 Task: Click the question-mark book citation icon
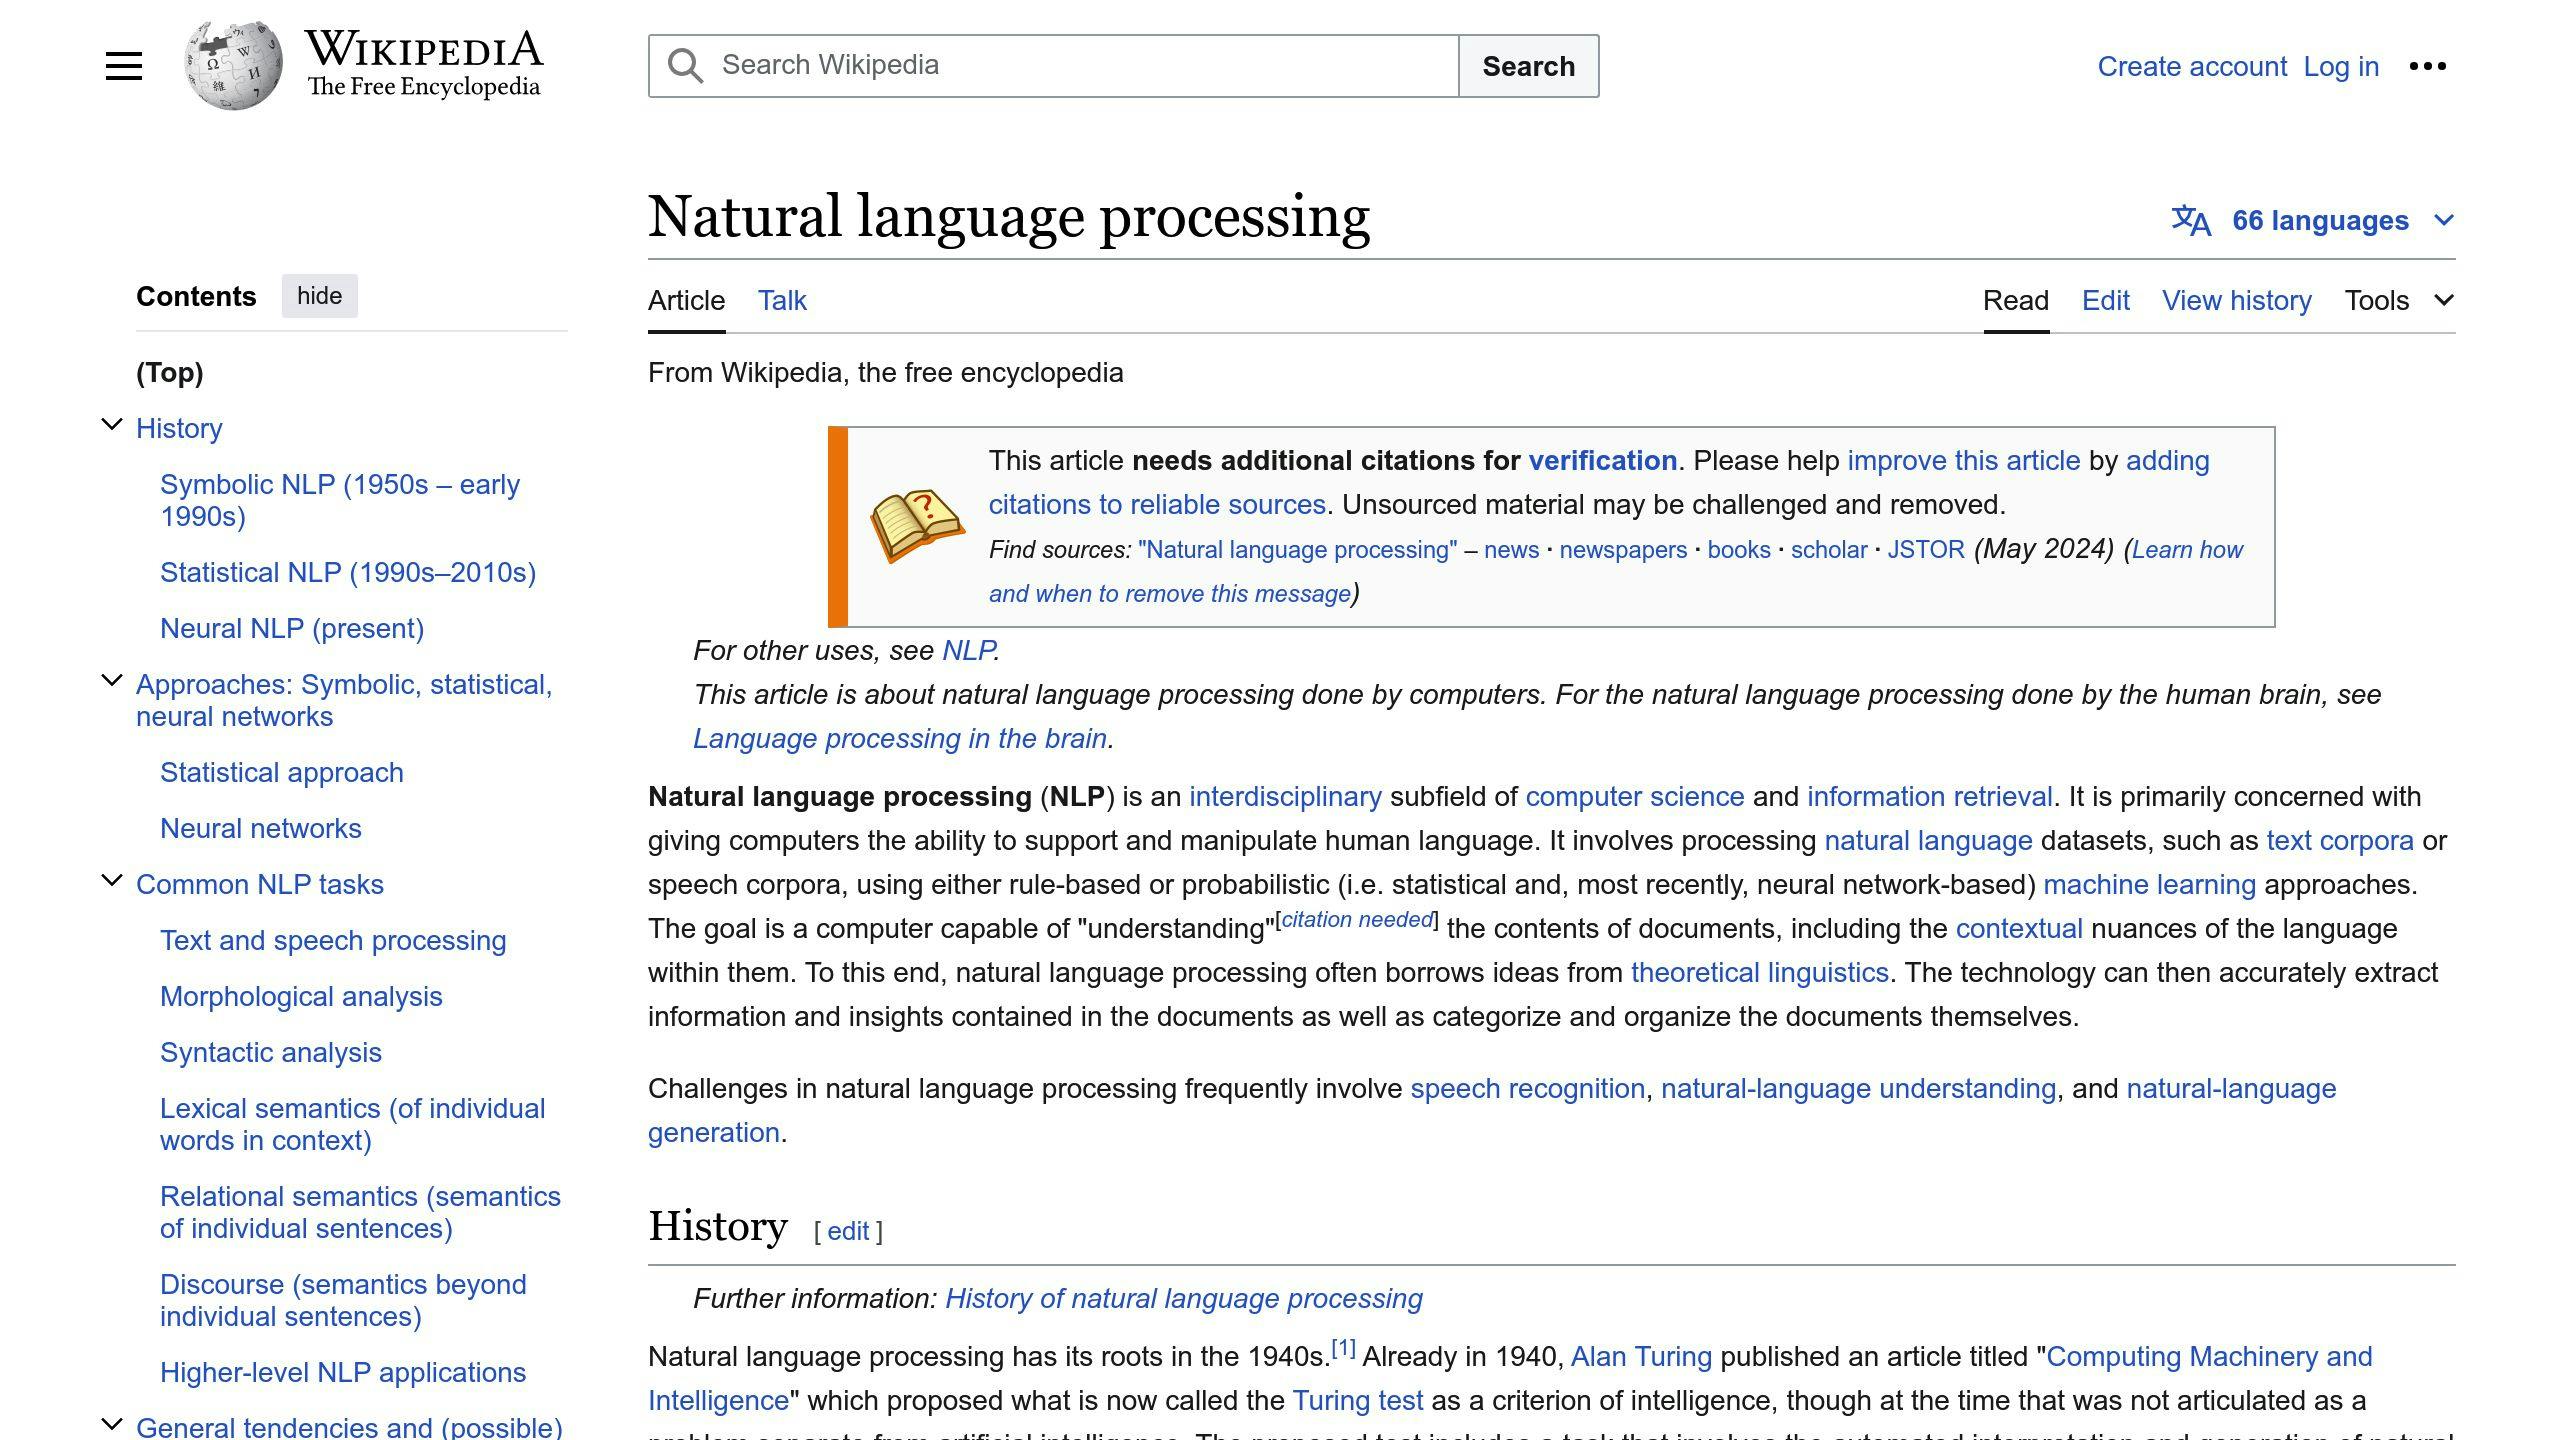pyautogui.click(x=916, y=526)
